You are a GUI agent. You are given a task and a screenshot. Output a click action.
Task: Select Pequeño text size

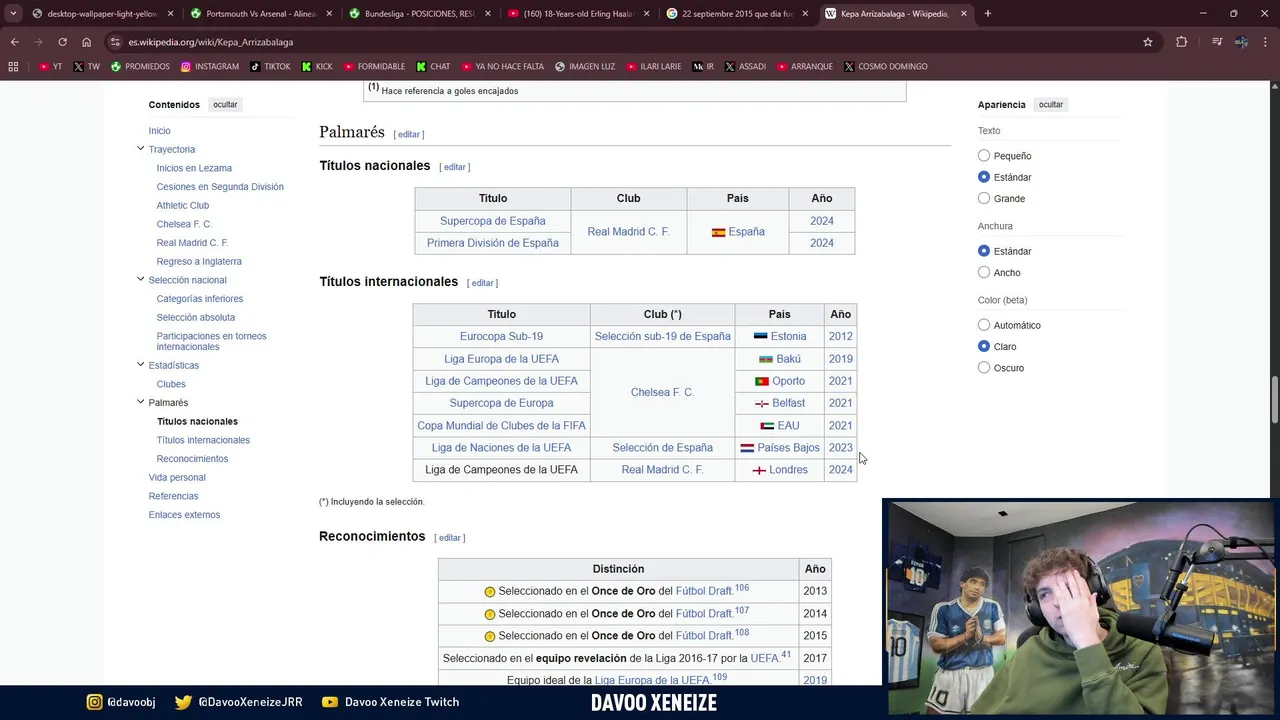984,156
